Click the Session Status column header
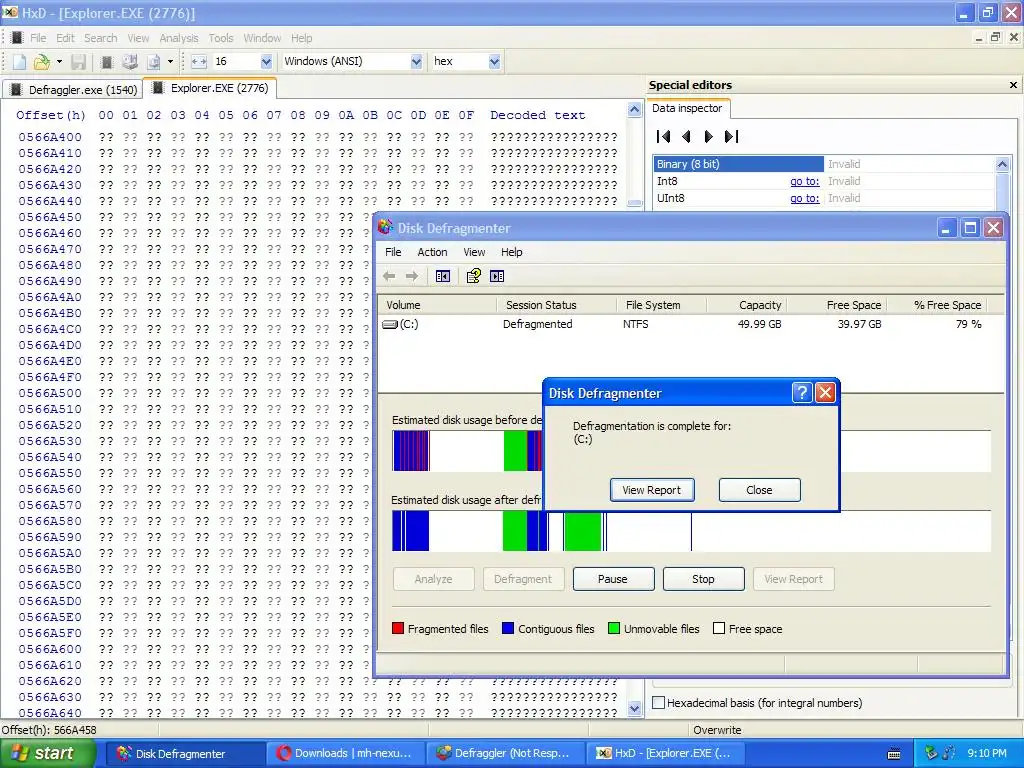The image size is (1024, 768). (x=556, y=305)
